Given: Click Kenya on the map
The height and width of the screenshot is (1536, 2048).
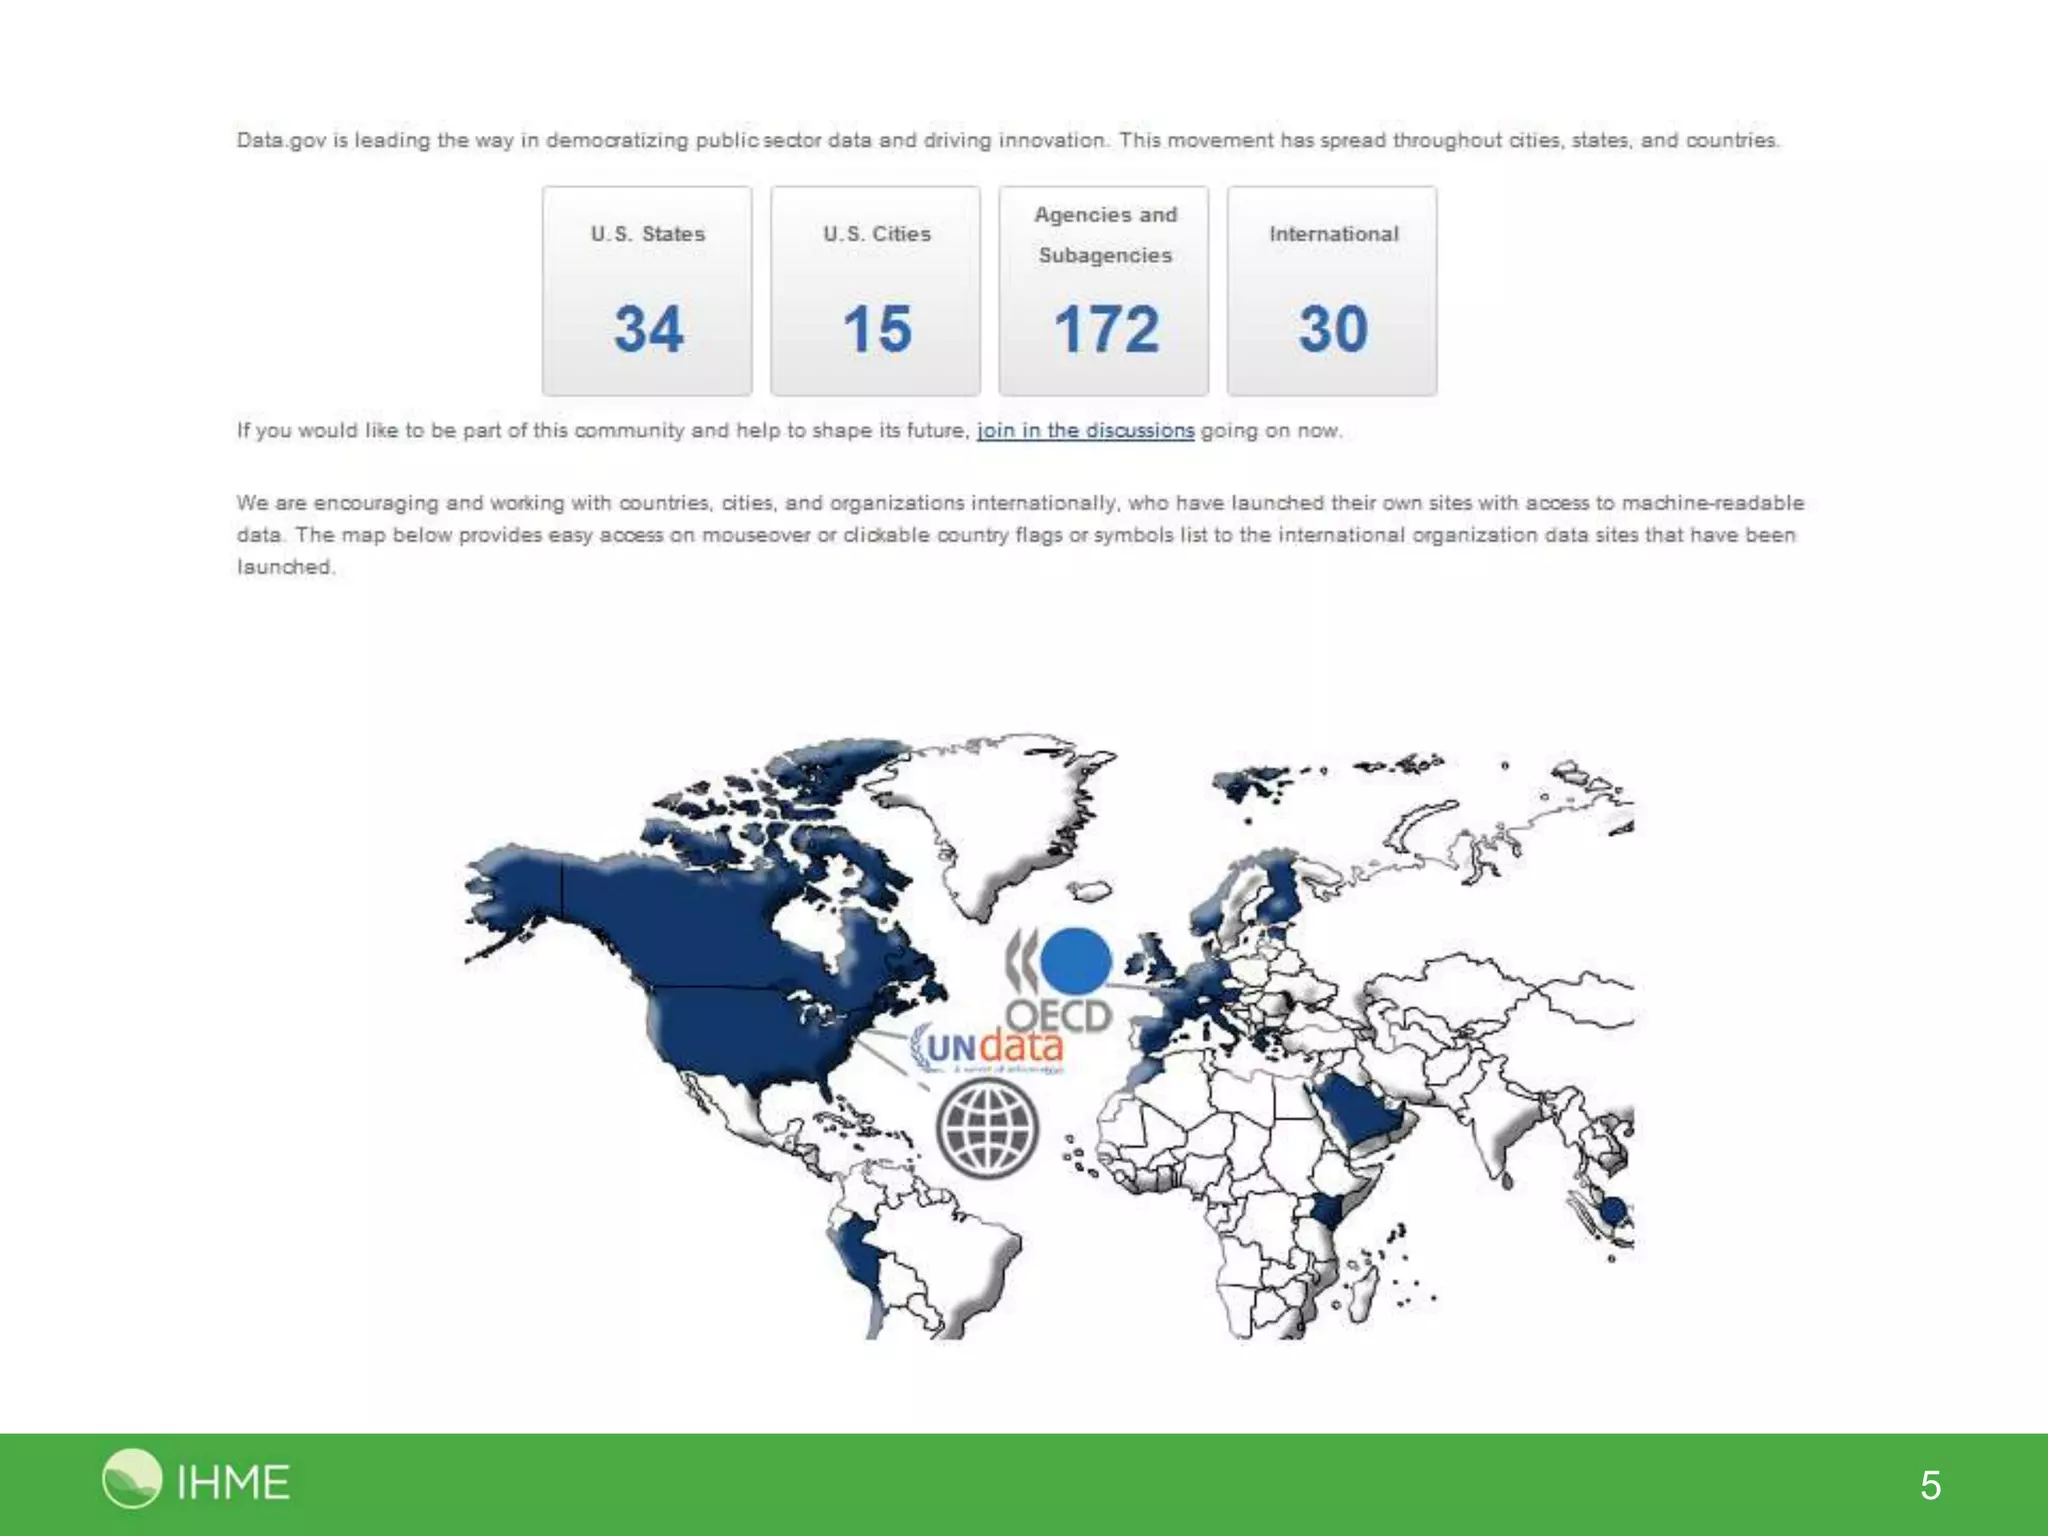Looking at the screenshot, I should [1328, 1210].
